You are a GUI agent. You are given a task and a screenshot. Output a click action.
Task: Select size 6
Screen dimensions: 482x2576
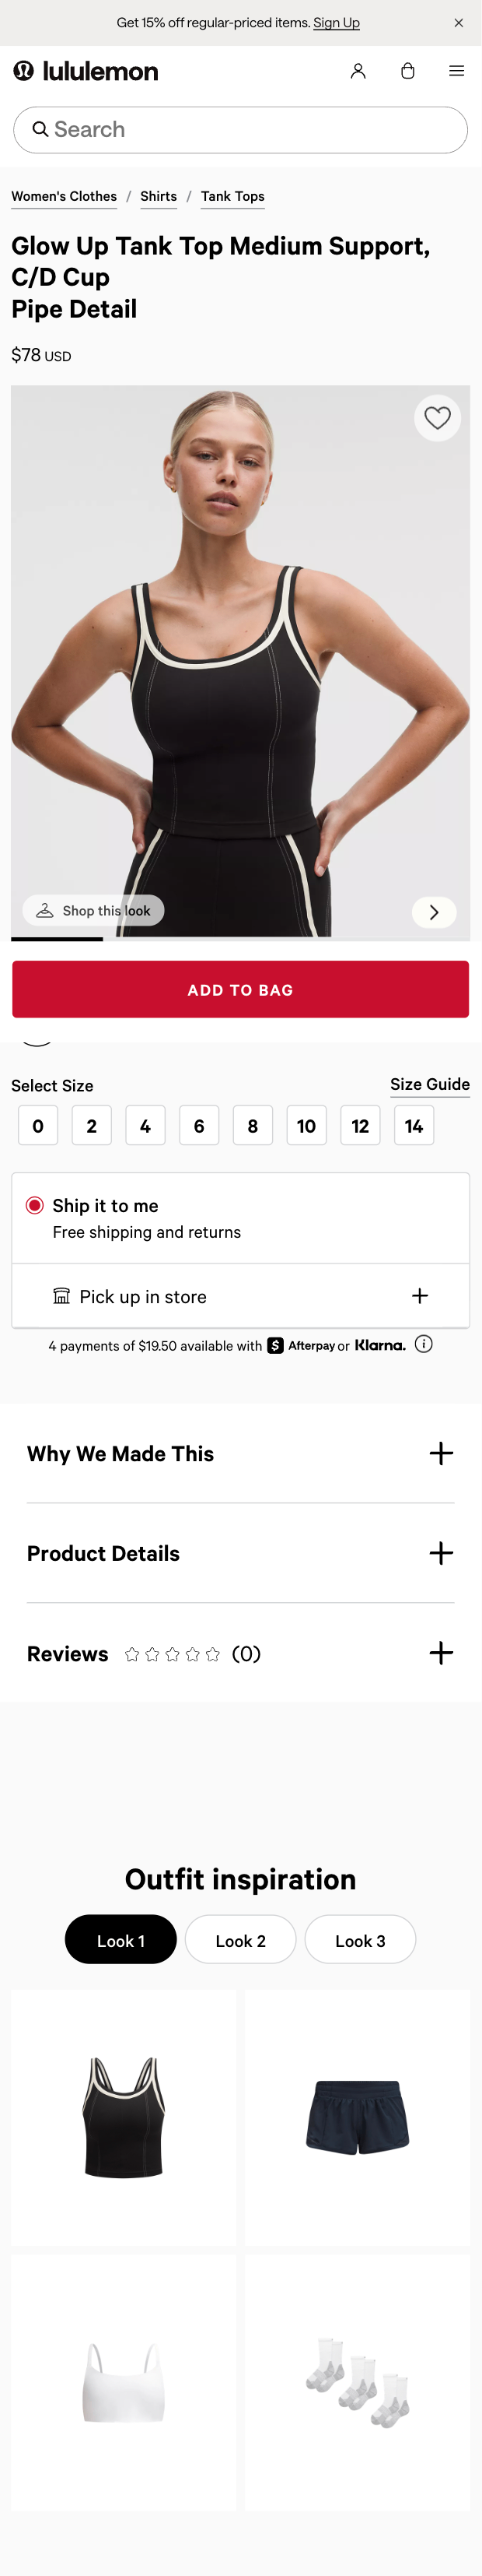199,1126
